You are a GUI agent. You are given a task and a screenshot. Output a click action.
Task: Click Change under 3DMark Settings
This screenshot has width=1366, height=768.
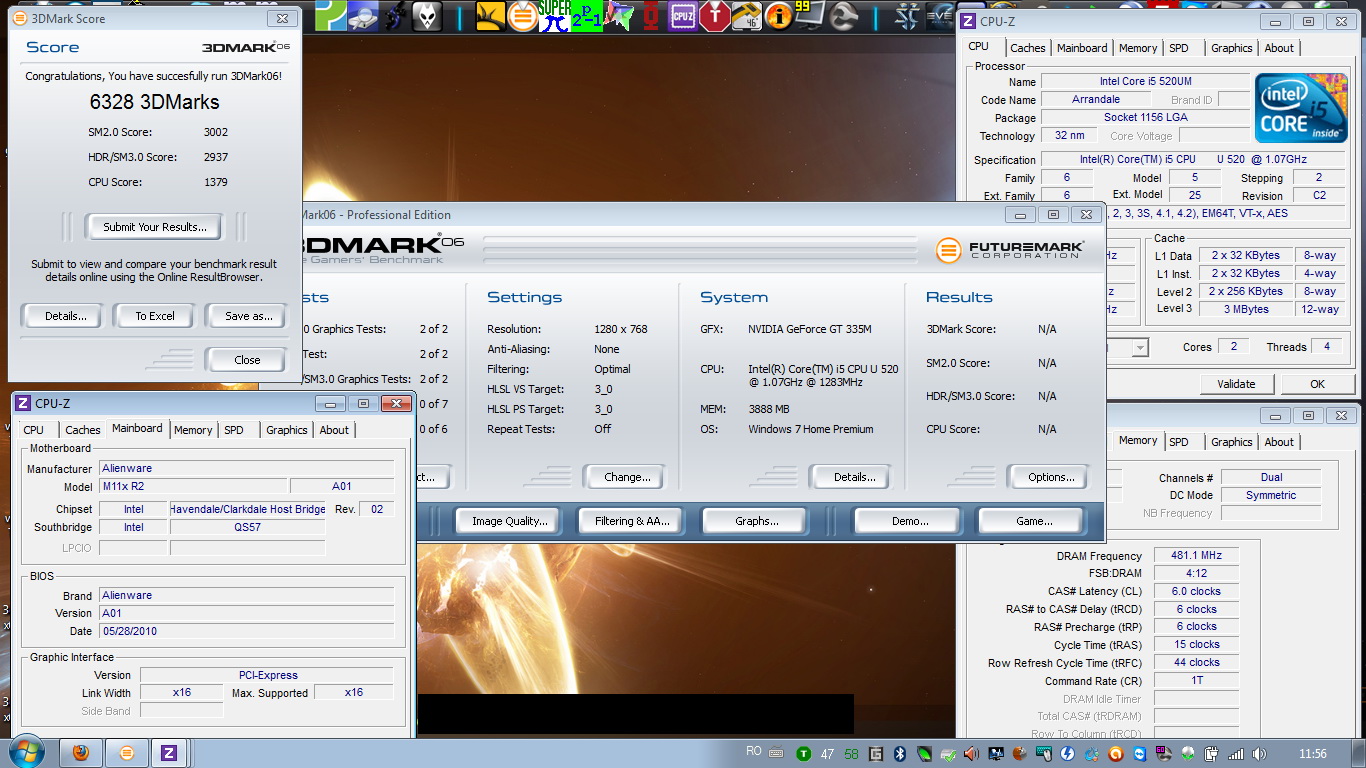627,477
